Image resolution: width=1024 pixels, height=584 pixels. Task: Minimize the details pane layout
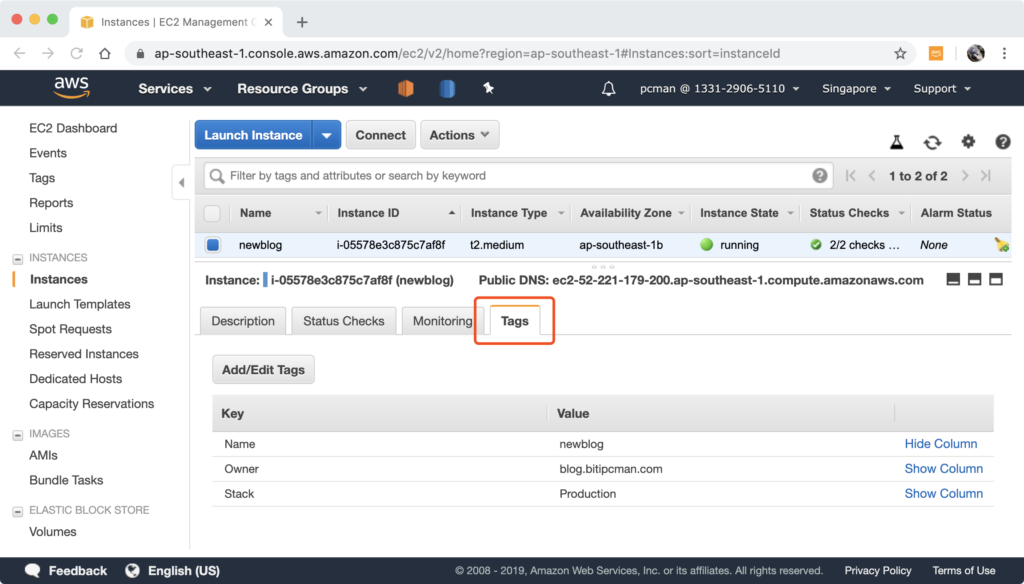coord(953,280)
